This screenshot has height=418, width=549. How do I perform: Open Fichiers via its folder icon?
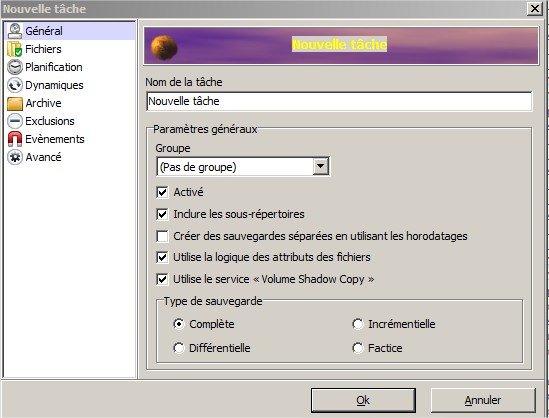tap(15, 49)
